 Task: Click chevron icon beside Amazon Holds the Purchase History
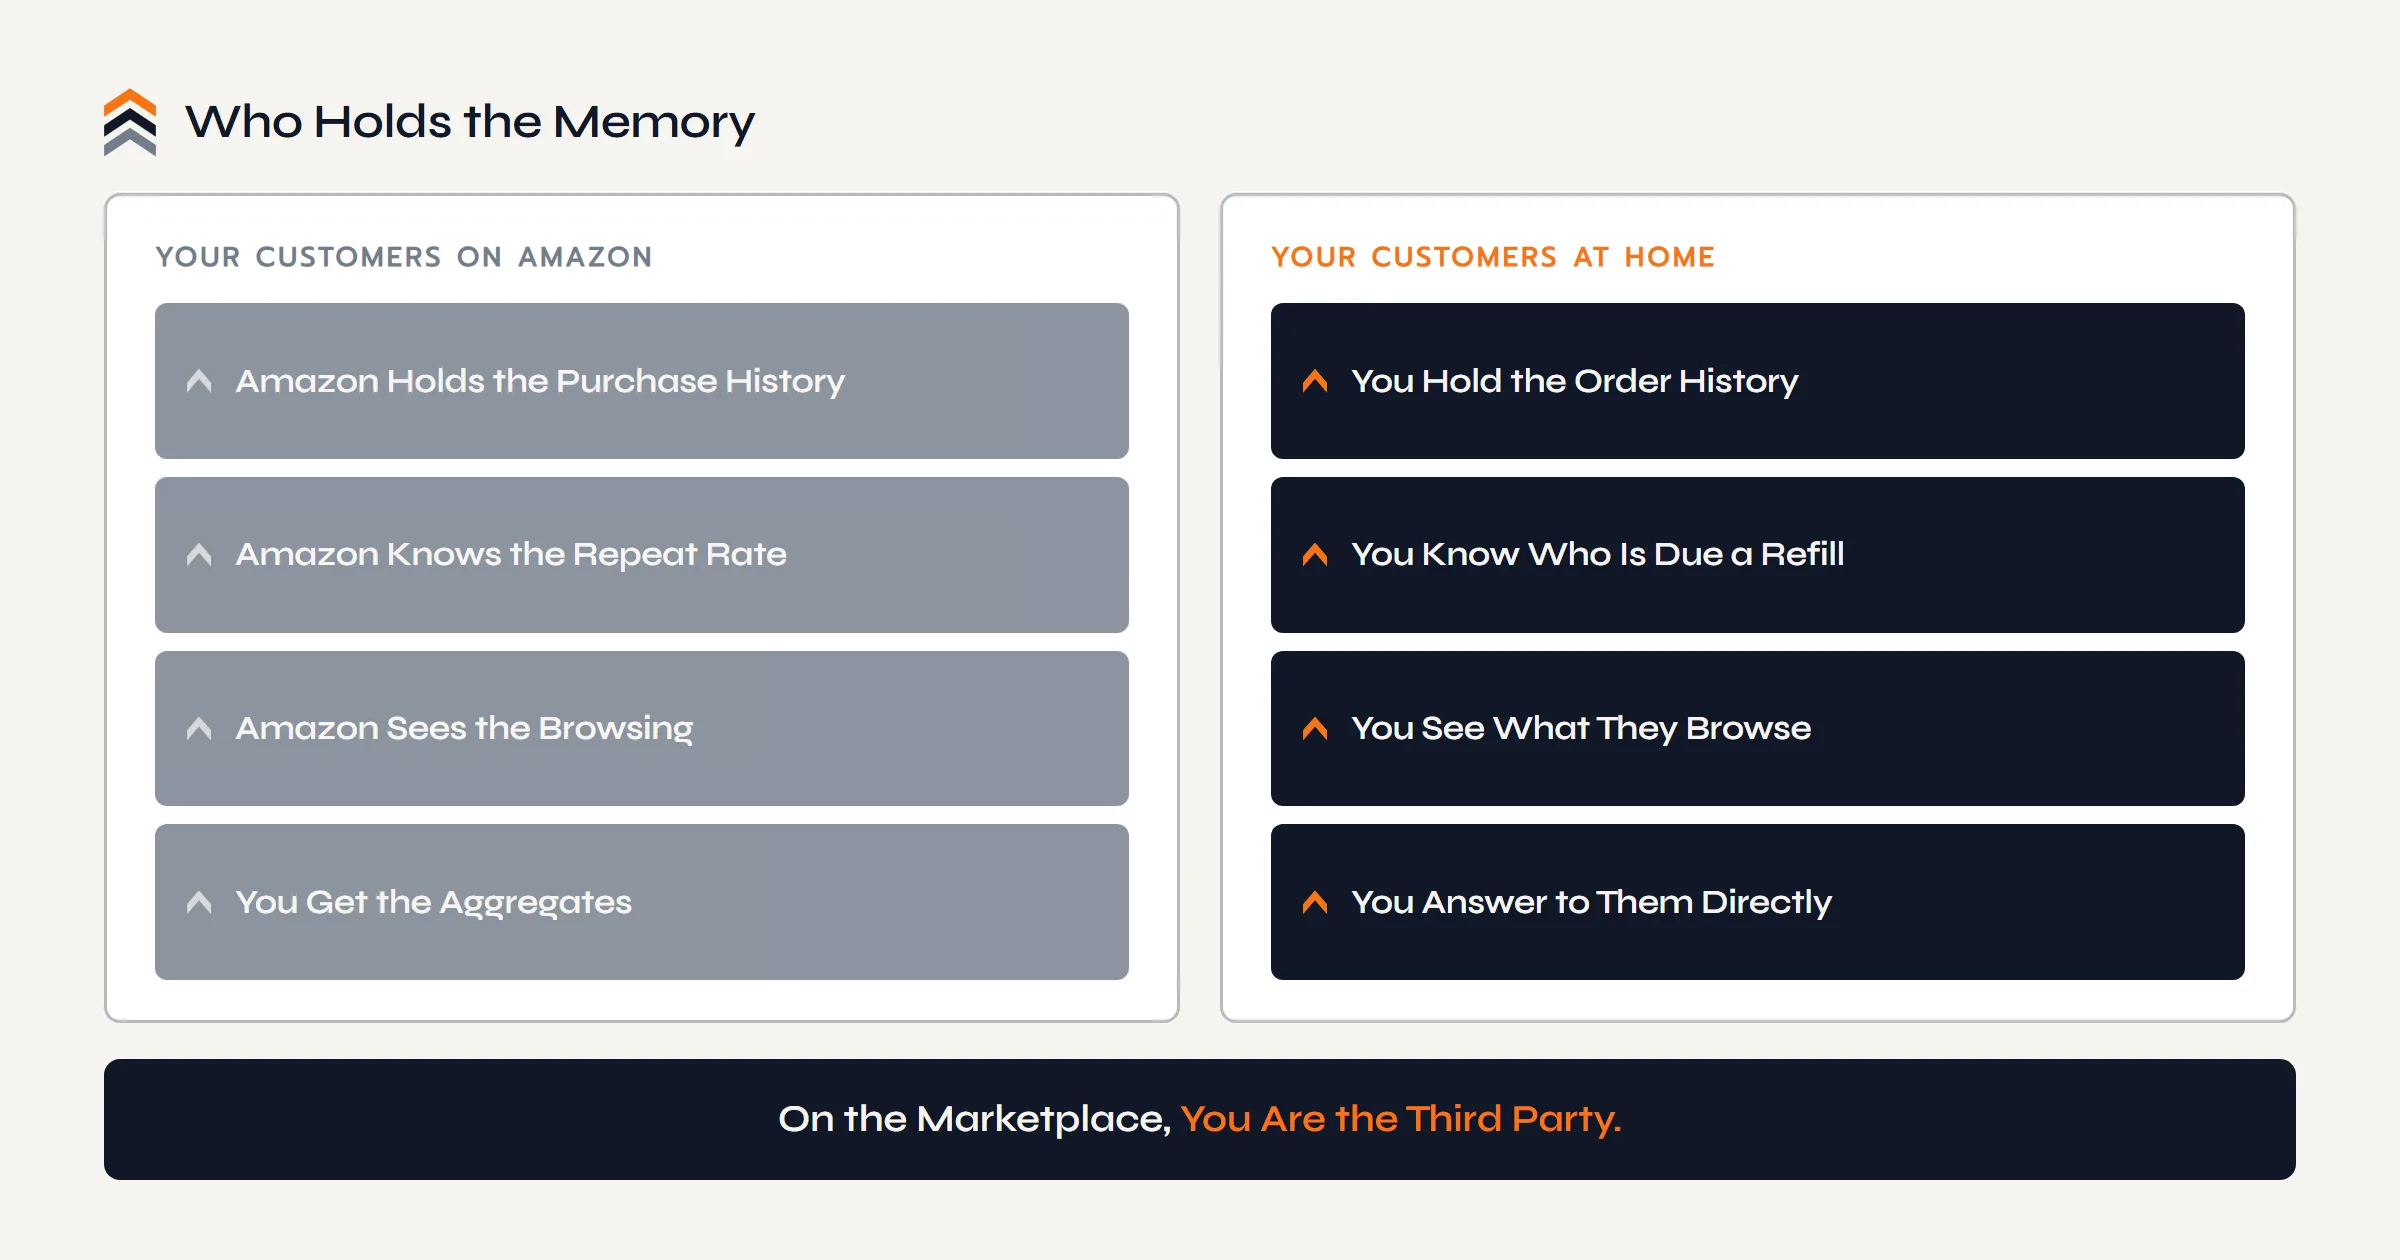(199, 381)
